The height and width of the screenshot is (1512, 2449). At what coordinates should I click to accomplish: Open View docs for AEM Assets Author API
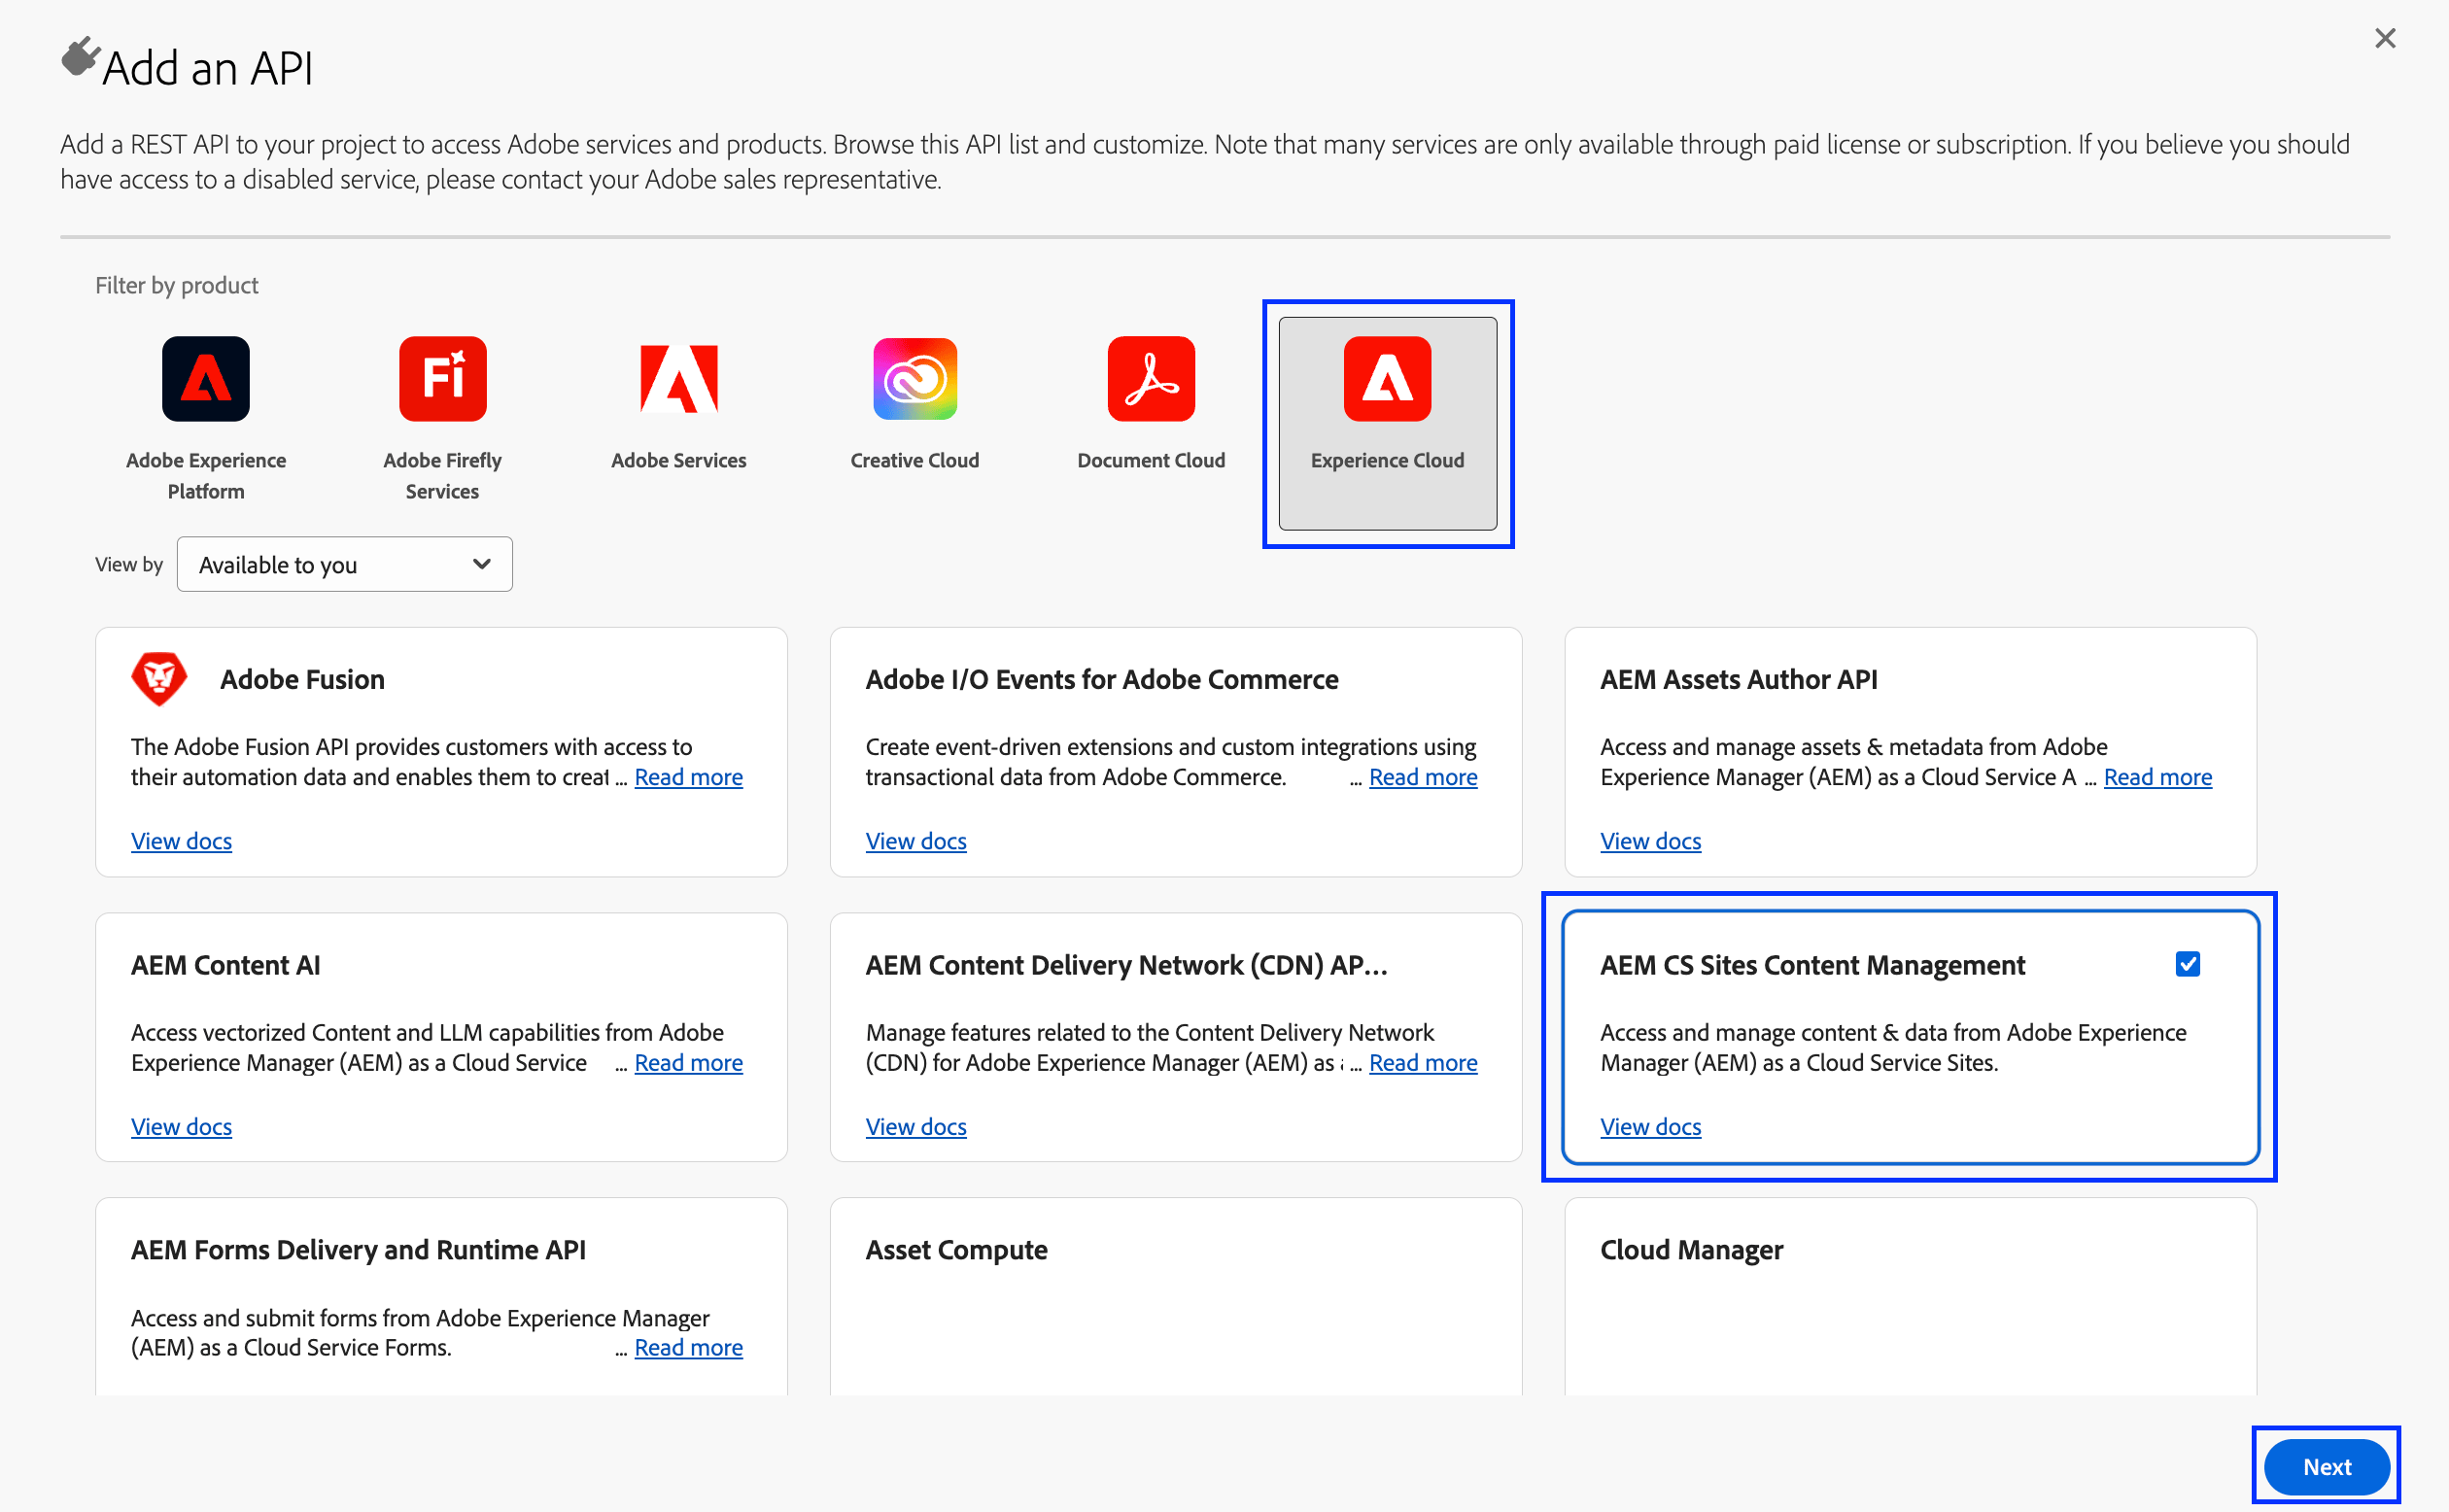(1651, 841)
